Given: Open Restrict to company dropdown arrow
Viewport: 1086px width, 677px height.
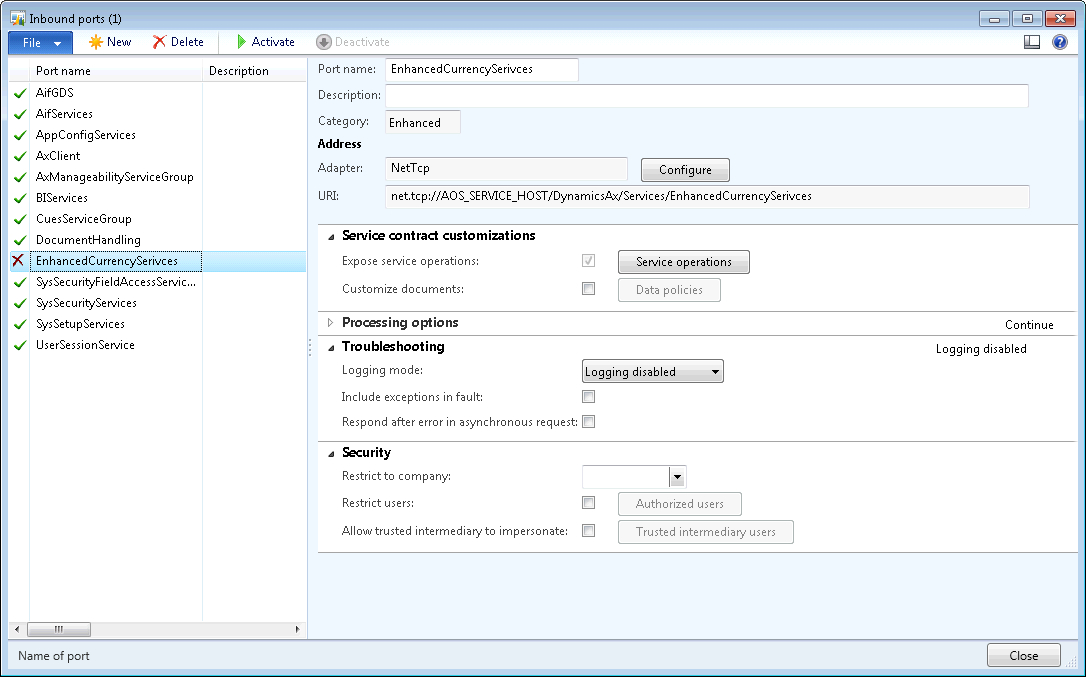Looking at the screenshot, I should coord(677,477).
